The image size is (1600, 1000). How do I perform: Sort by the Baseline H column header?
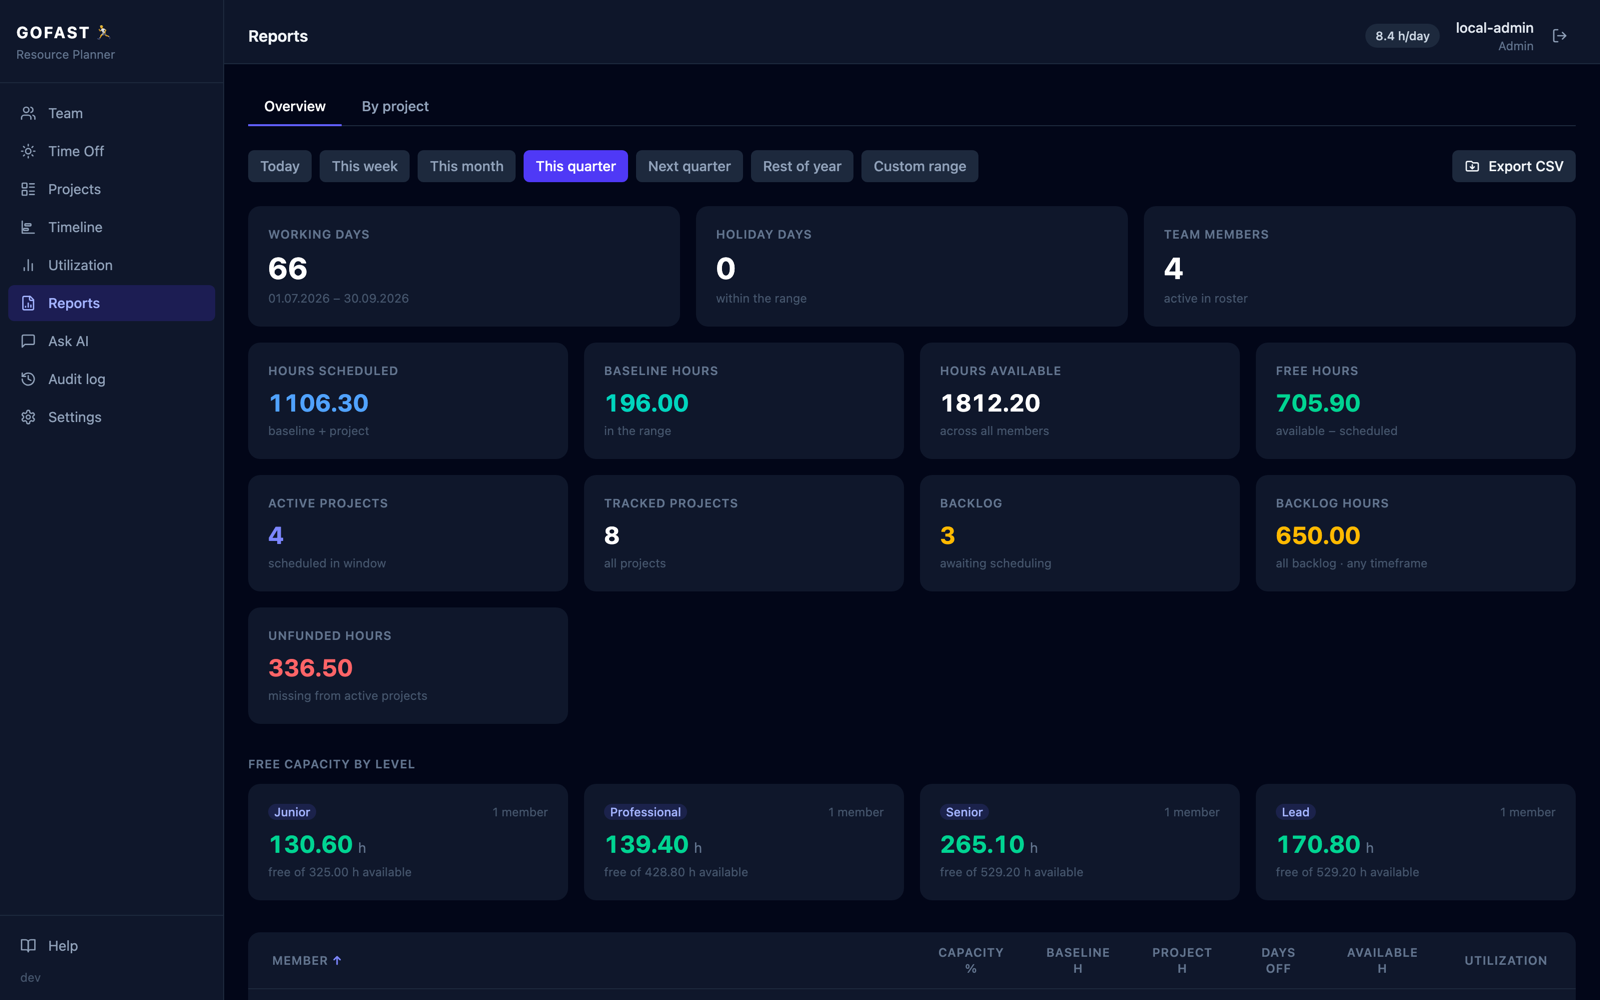1078,960
